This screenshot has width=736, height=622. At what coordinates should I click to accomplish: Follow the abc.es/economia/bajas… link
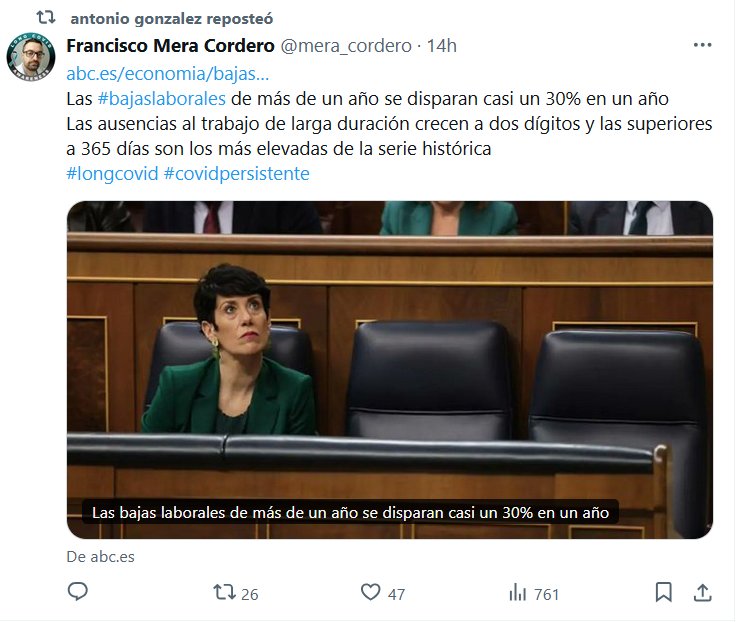coord(168,74)
